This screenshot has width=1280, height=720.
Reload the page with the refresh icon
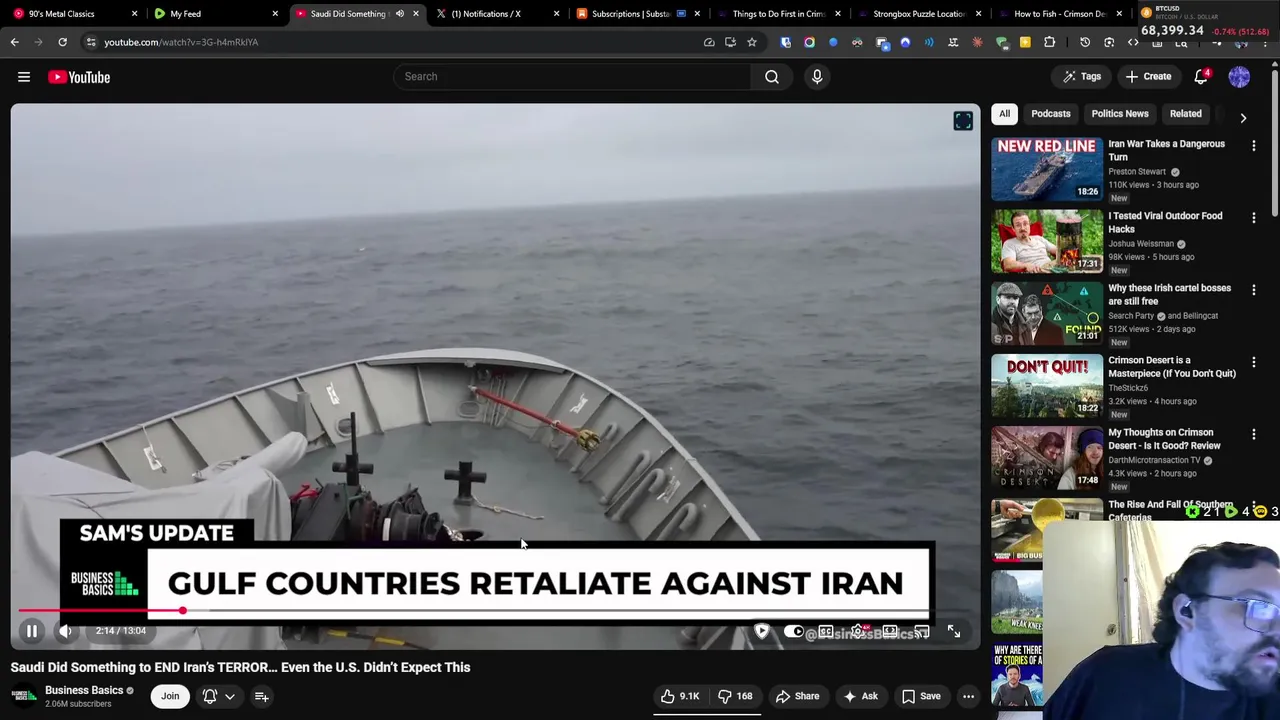tap(62, 42)
